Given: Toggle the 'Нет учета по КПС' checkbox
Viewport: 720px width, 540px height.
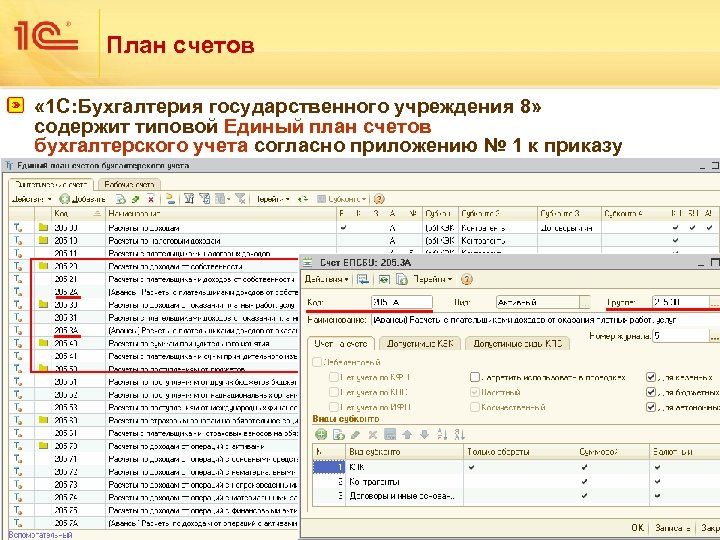Looking at the screenshot, I should coord(334,392).
